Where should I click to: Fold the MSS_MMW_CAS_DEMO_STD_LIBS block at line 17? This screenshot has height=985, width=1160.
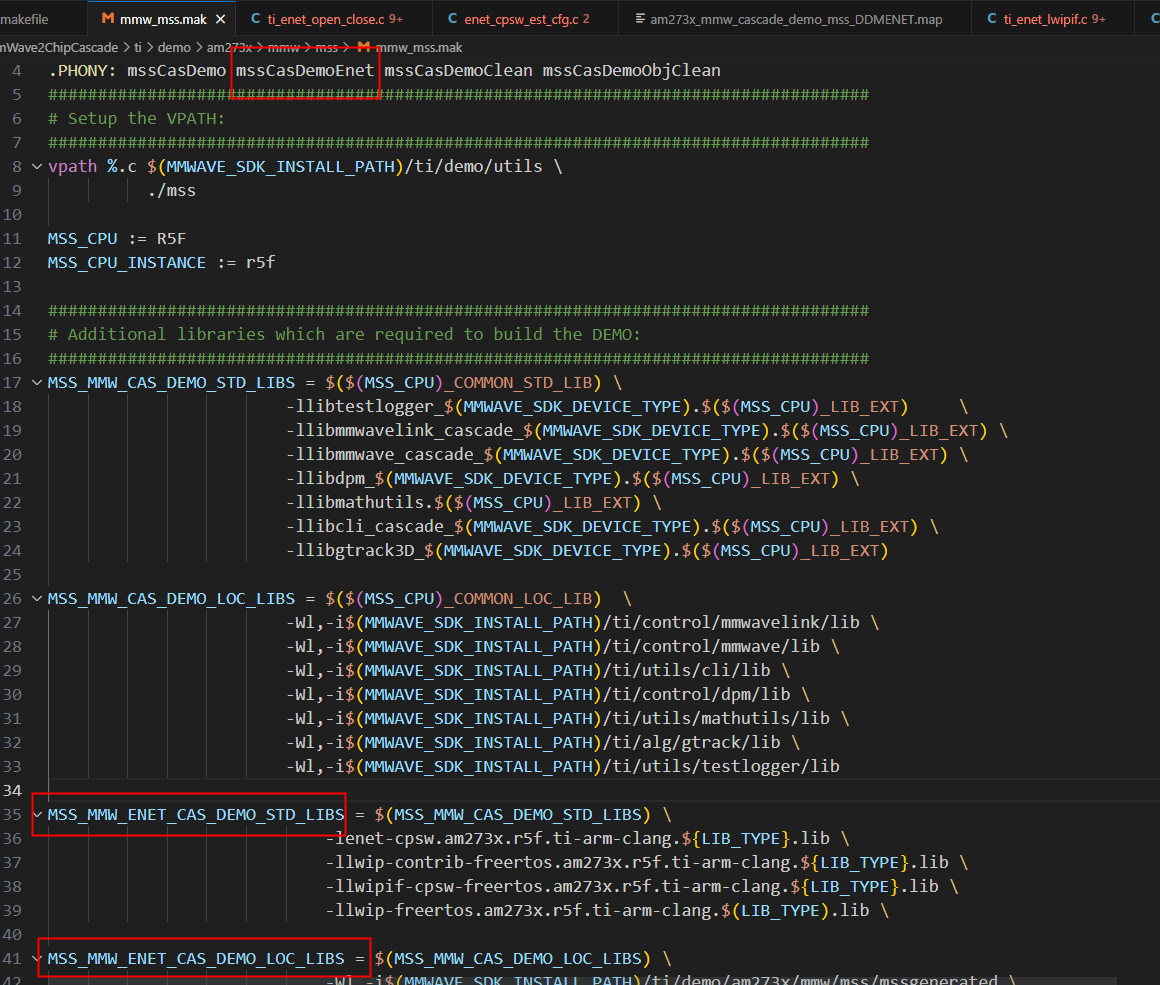tap(38, 383)
